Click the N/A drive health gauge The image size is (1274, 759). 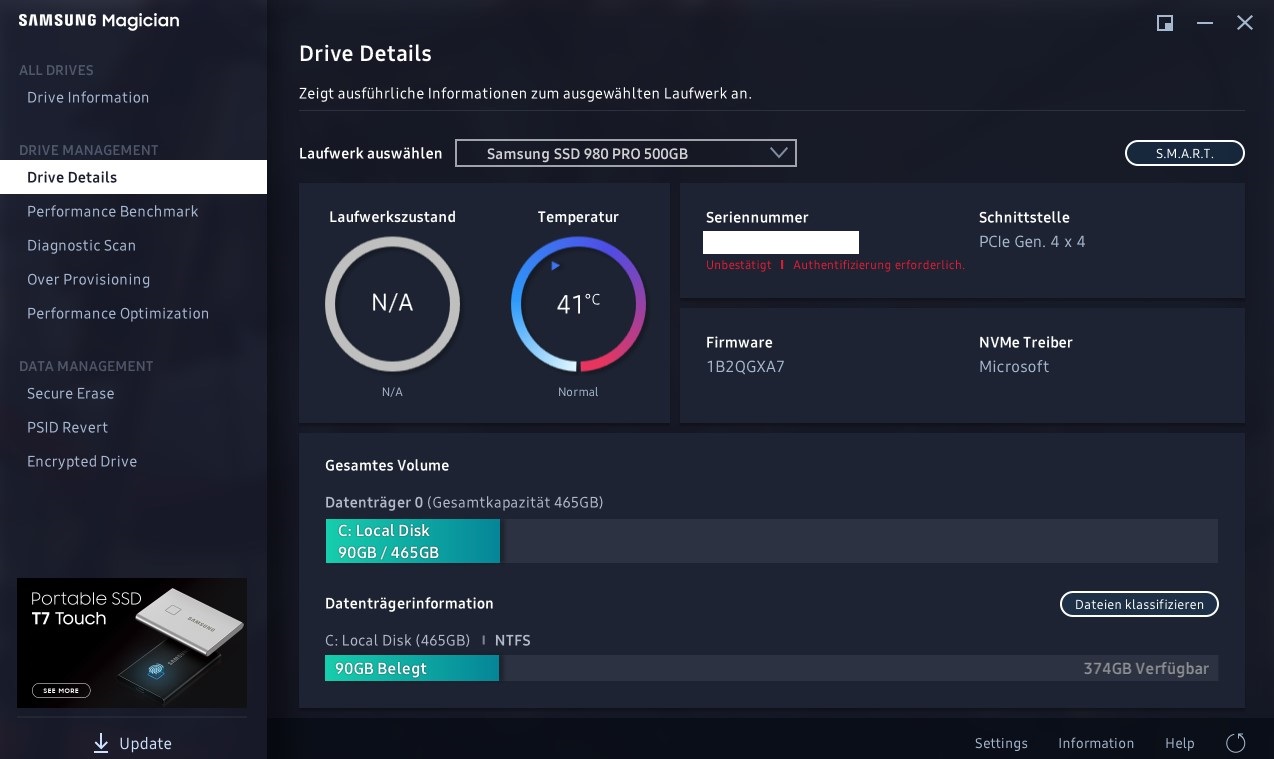point(392,303)
